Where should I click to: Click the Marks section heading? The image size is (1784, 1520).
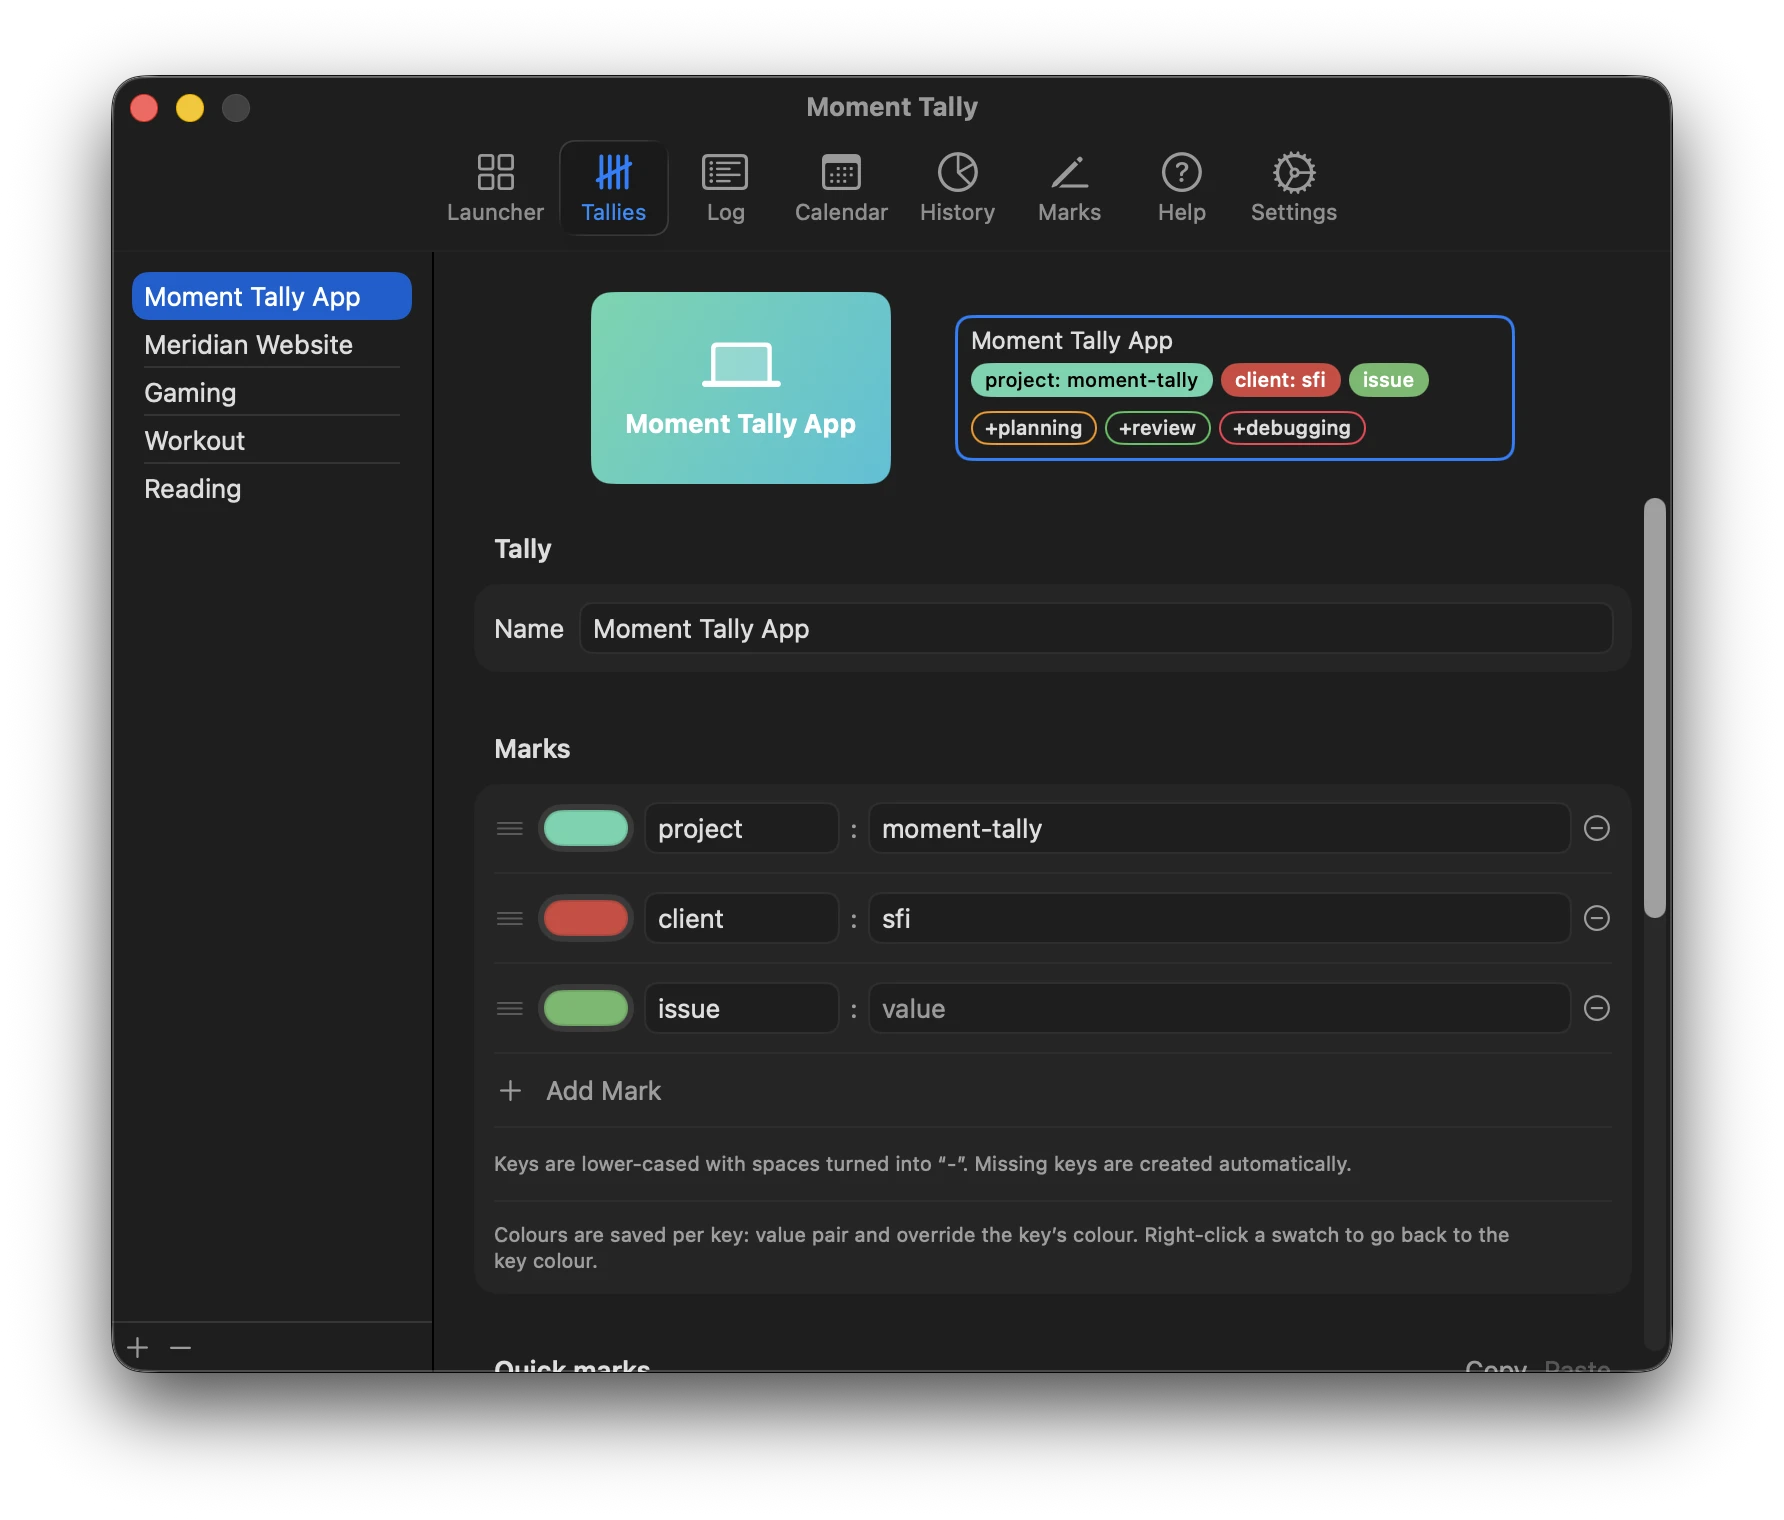[532, 748]
